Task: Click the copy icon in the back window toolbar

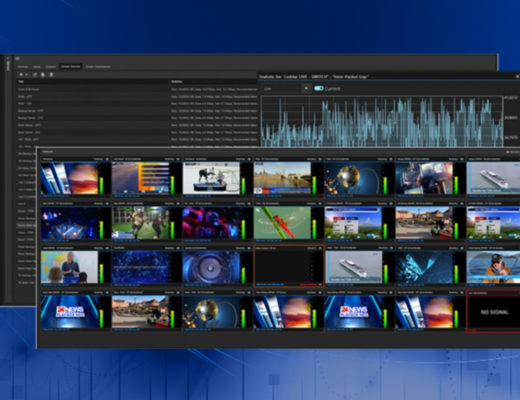Action: tap(43, 74)
